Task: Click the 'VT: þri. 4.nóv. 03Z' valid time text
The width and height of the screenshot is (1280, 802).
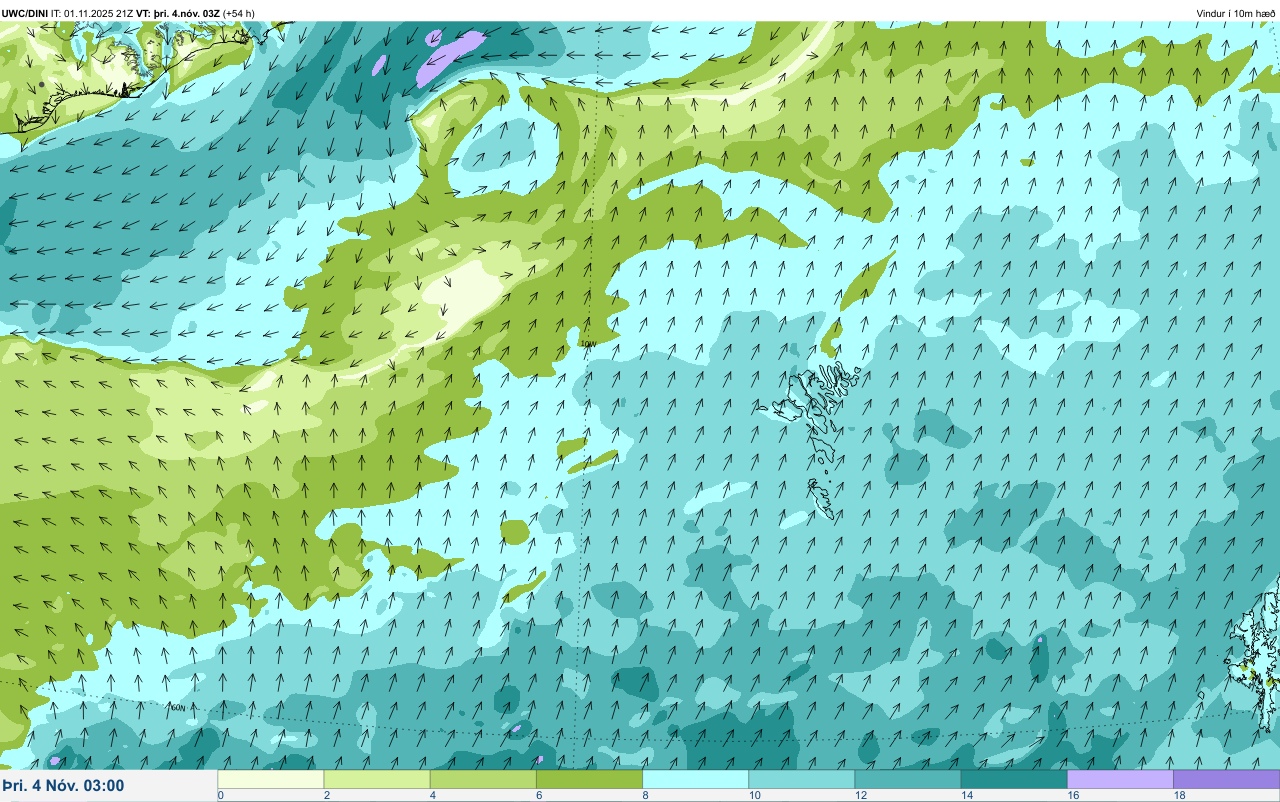Action: (x=178, y=13)
